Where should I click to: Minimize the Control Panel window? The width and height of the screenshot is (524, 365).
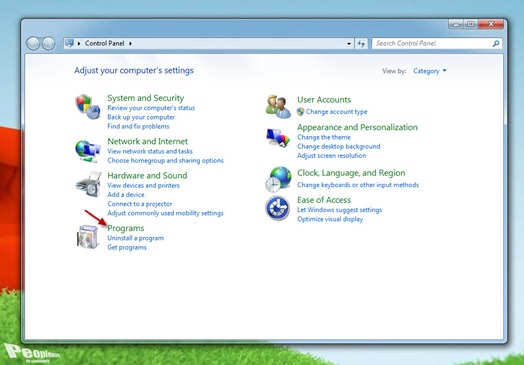456,24
